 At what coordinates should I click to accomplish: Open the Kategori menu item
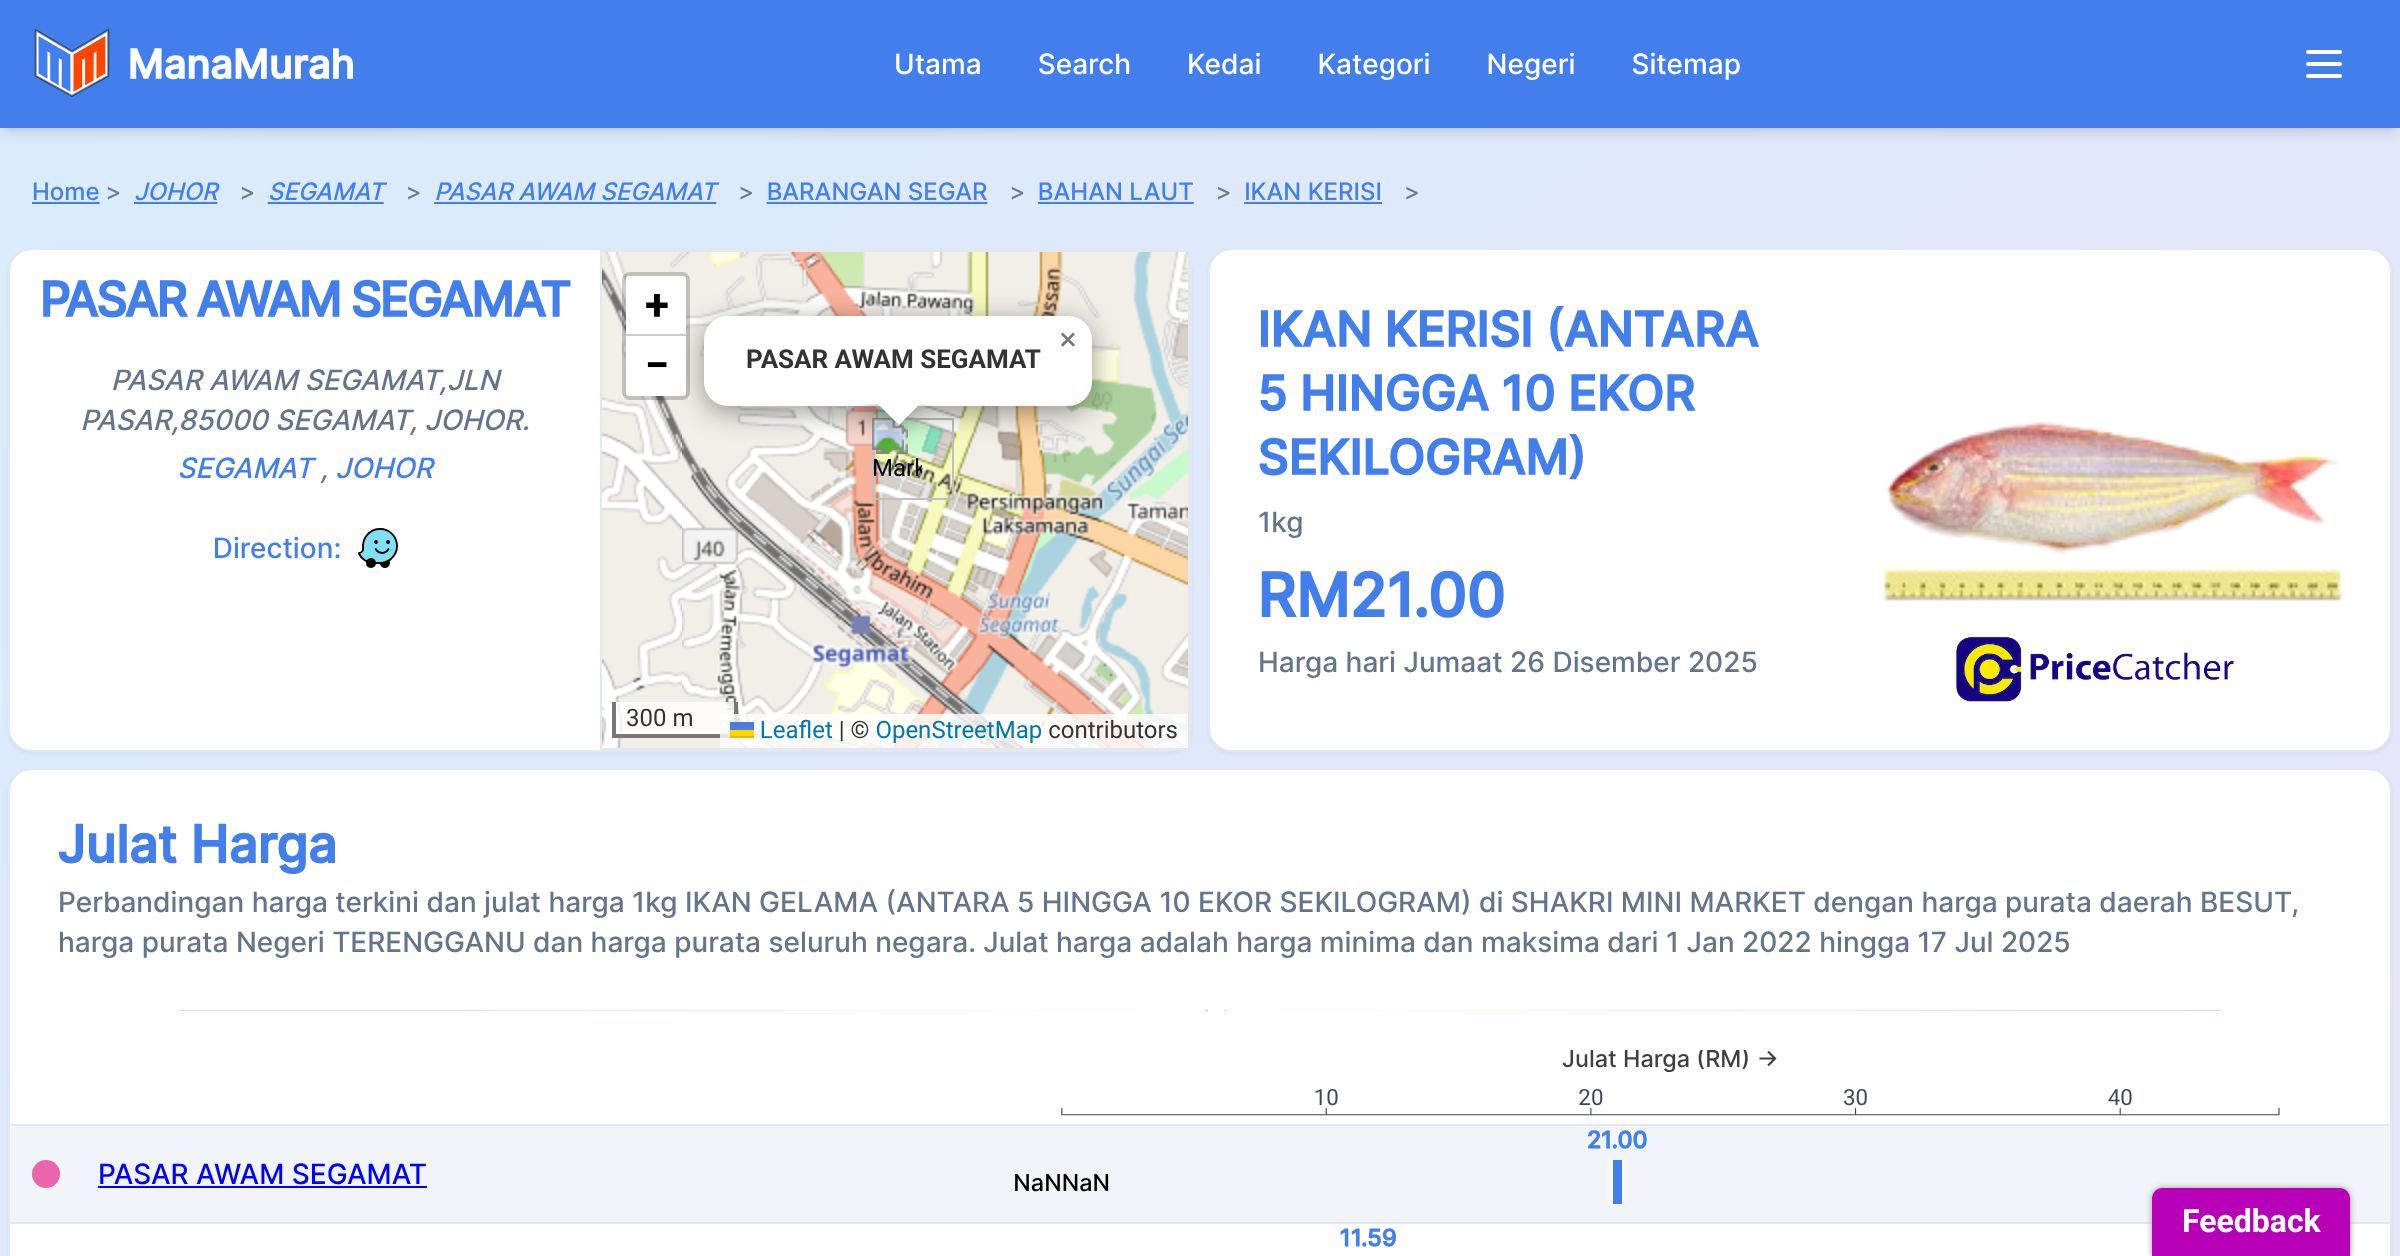1373,64
